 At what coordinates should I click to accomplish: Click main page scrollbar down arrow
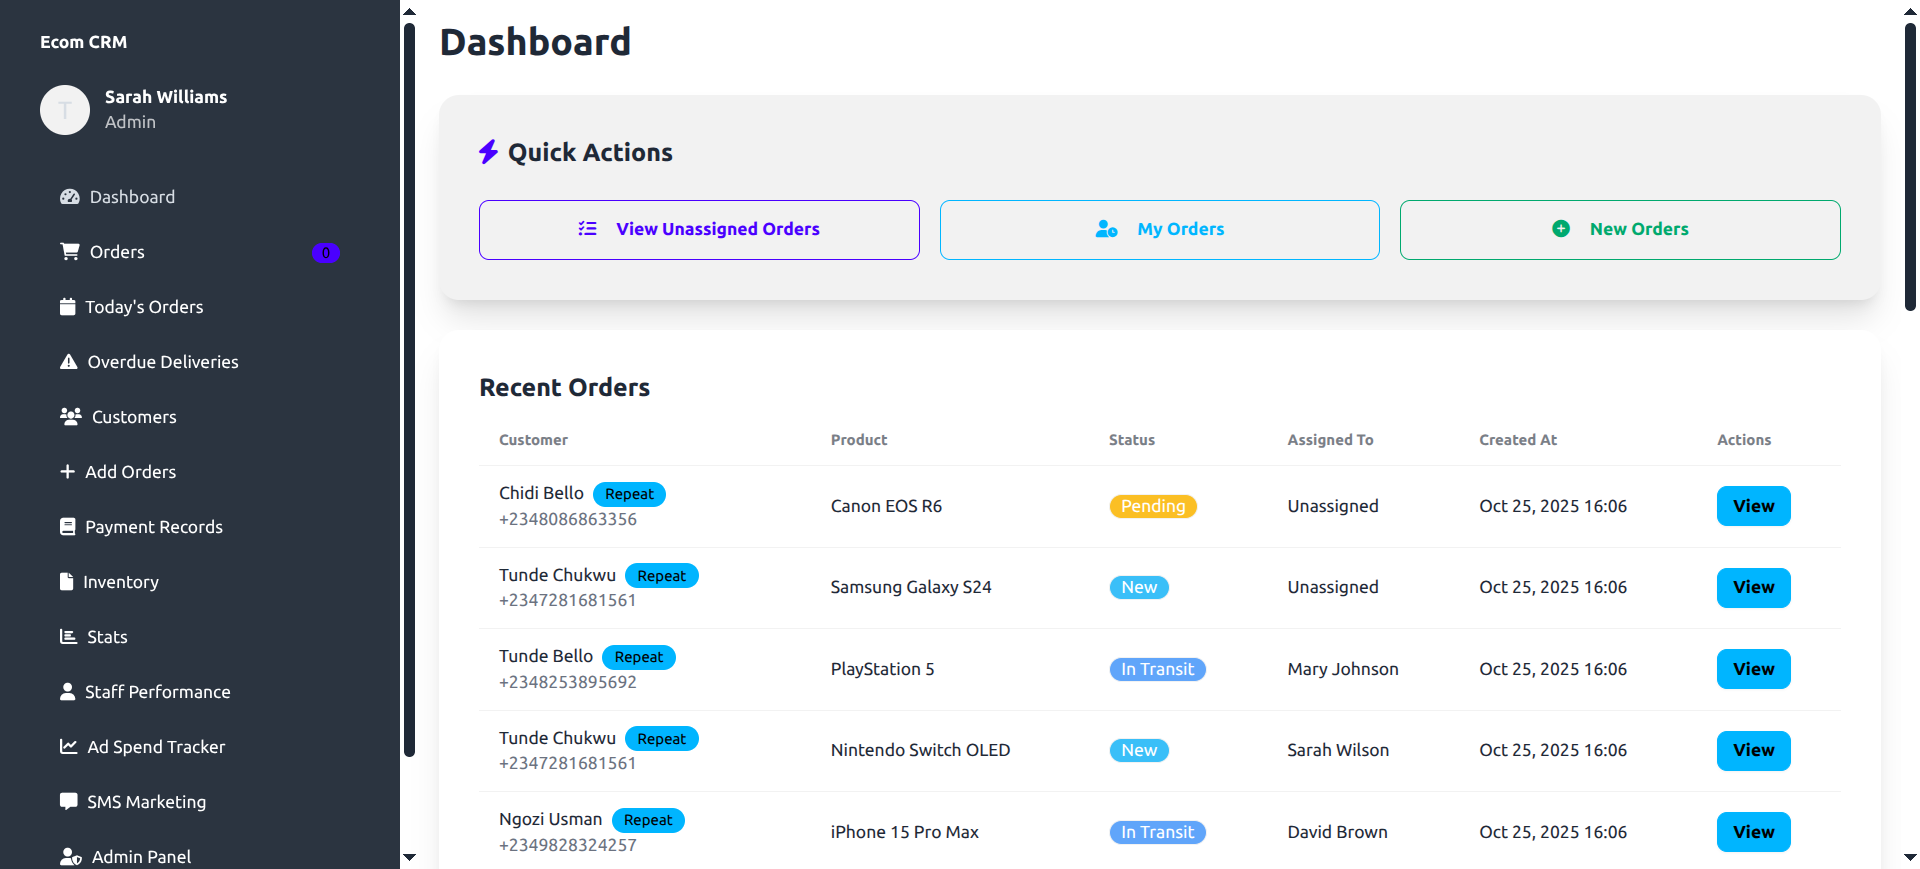[1911, 857]
